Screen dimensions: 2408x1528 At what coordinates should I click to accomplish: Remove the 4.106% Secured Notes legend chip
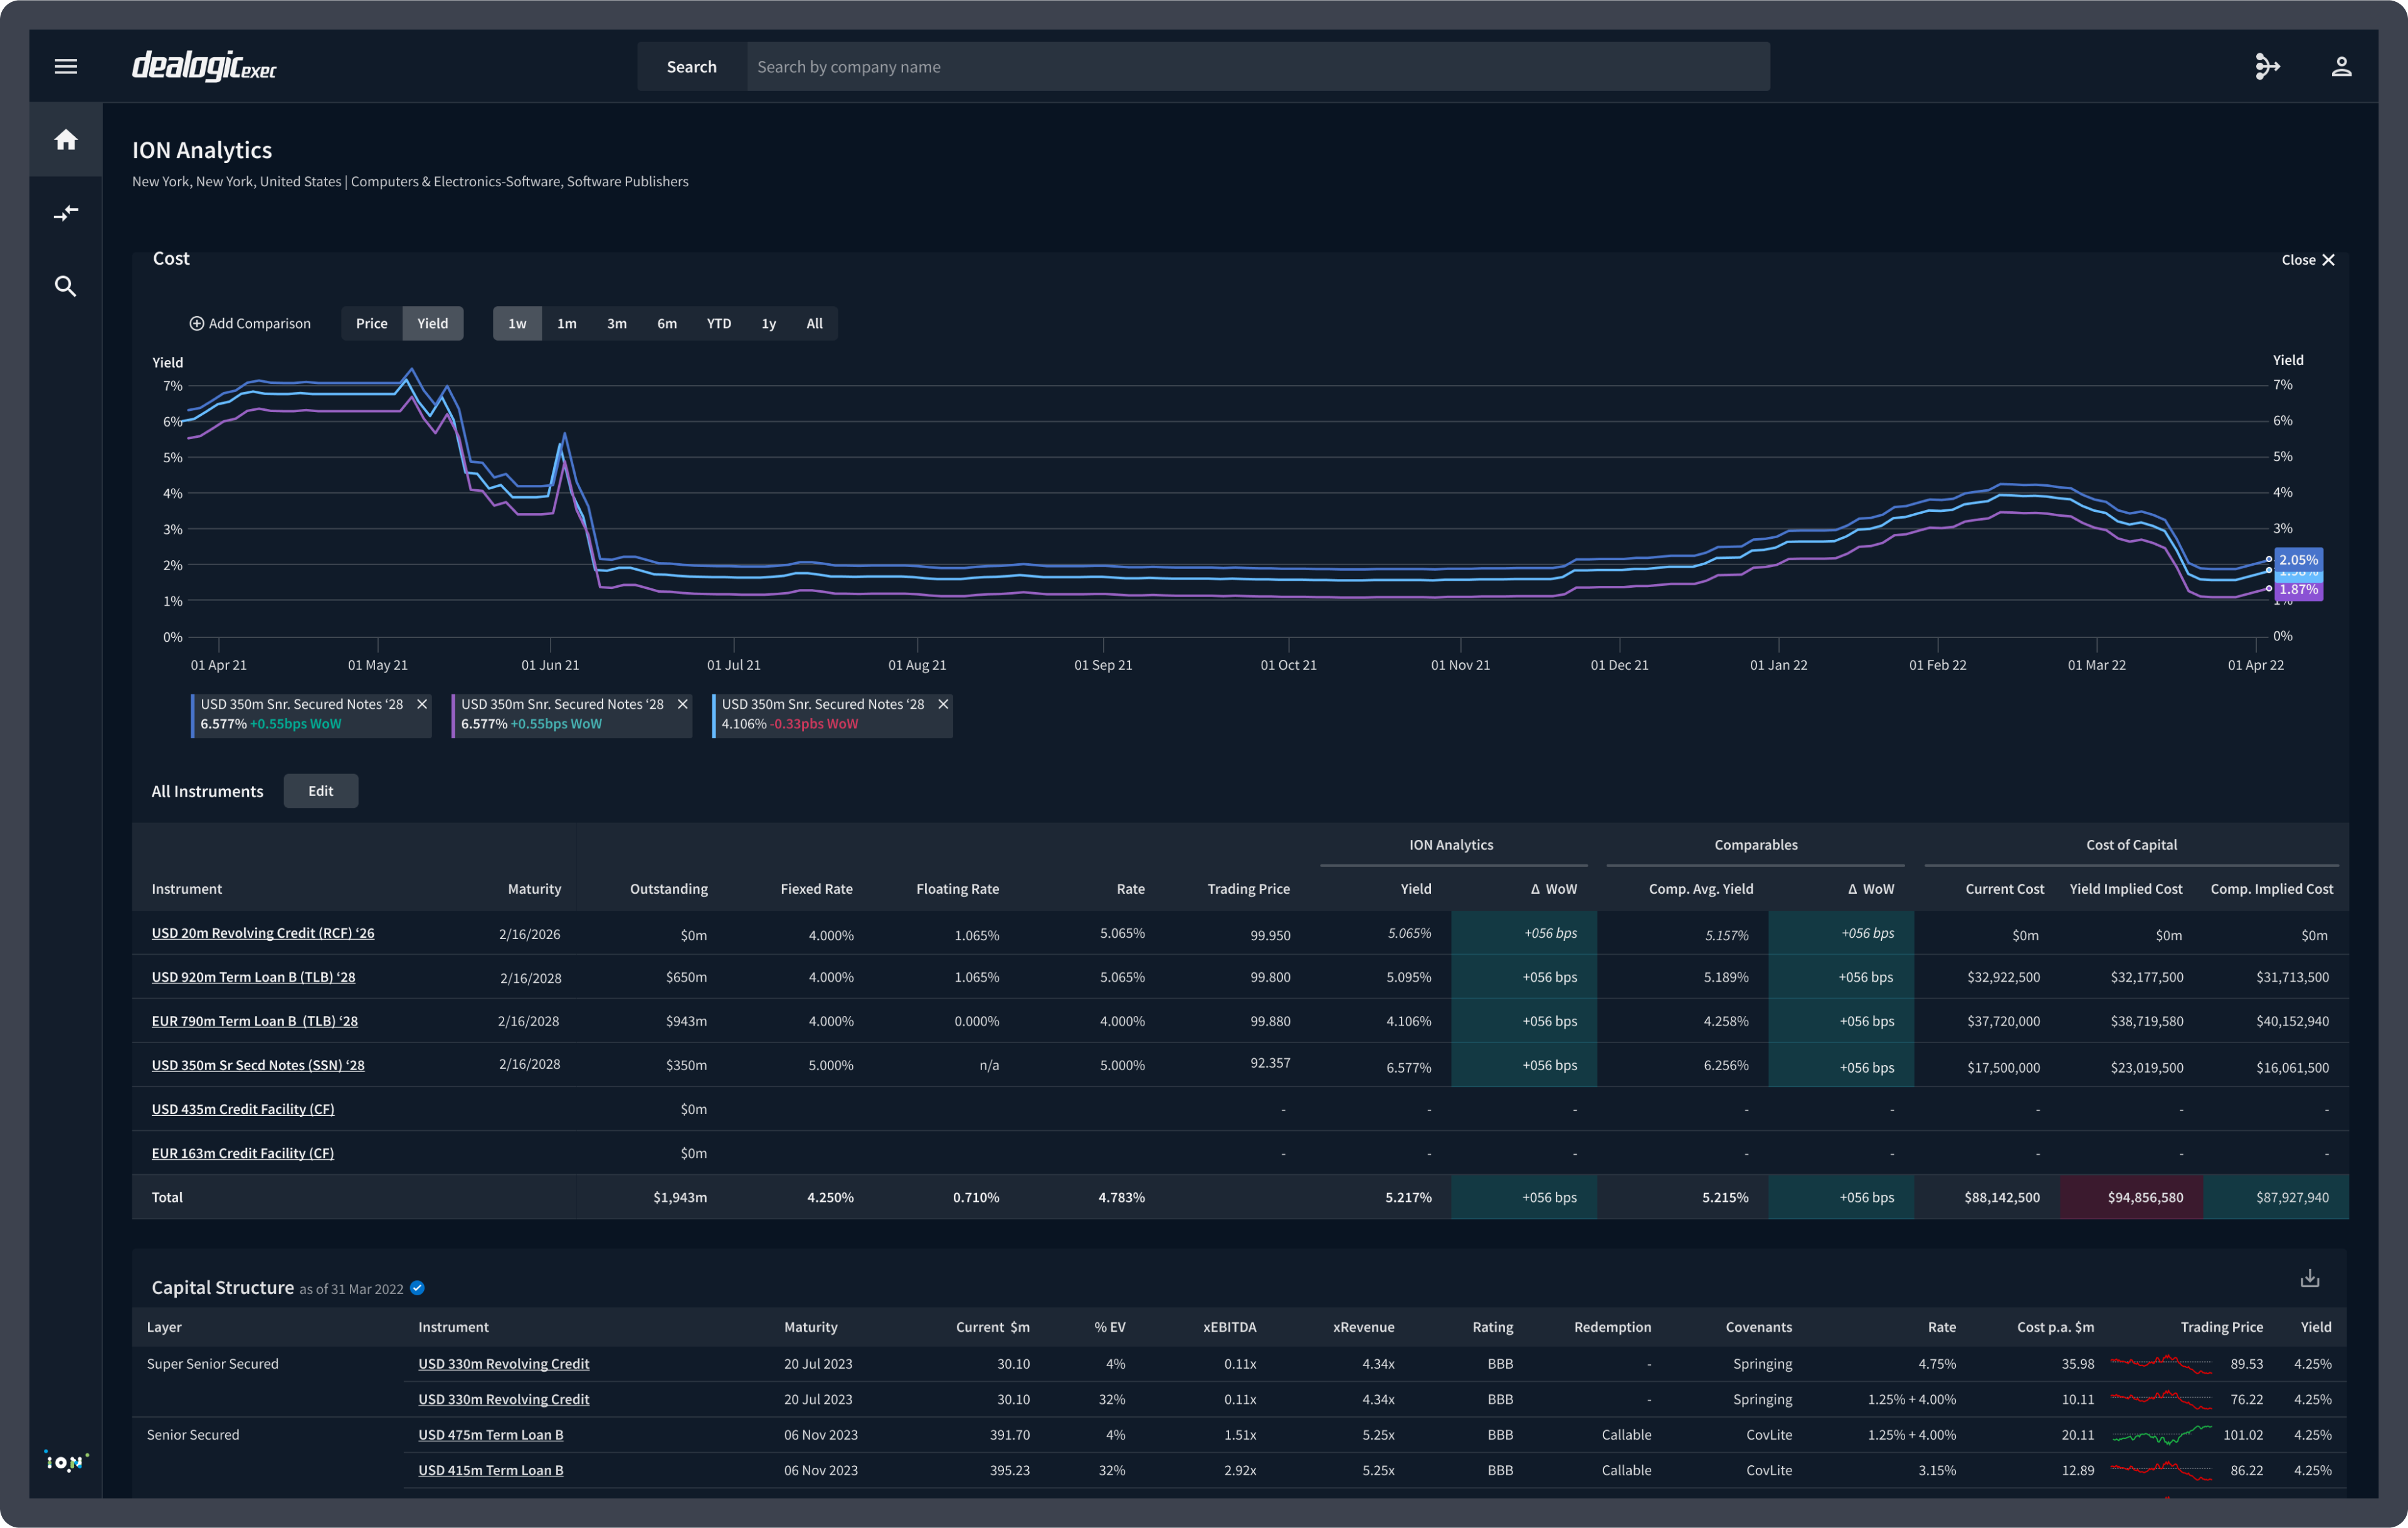(x=942, y=704)
